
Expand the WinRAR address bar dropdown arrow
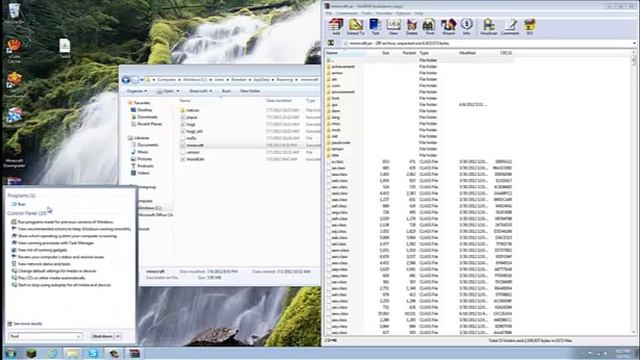(634, 43)
